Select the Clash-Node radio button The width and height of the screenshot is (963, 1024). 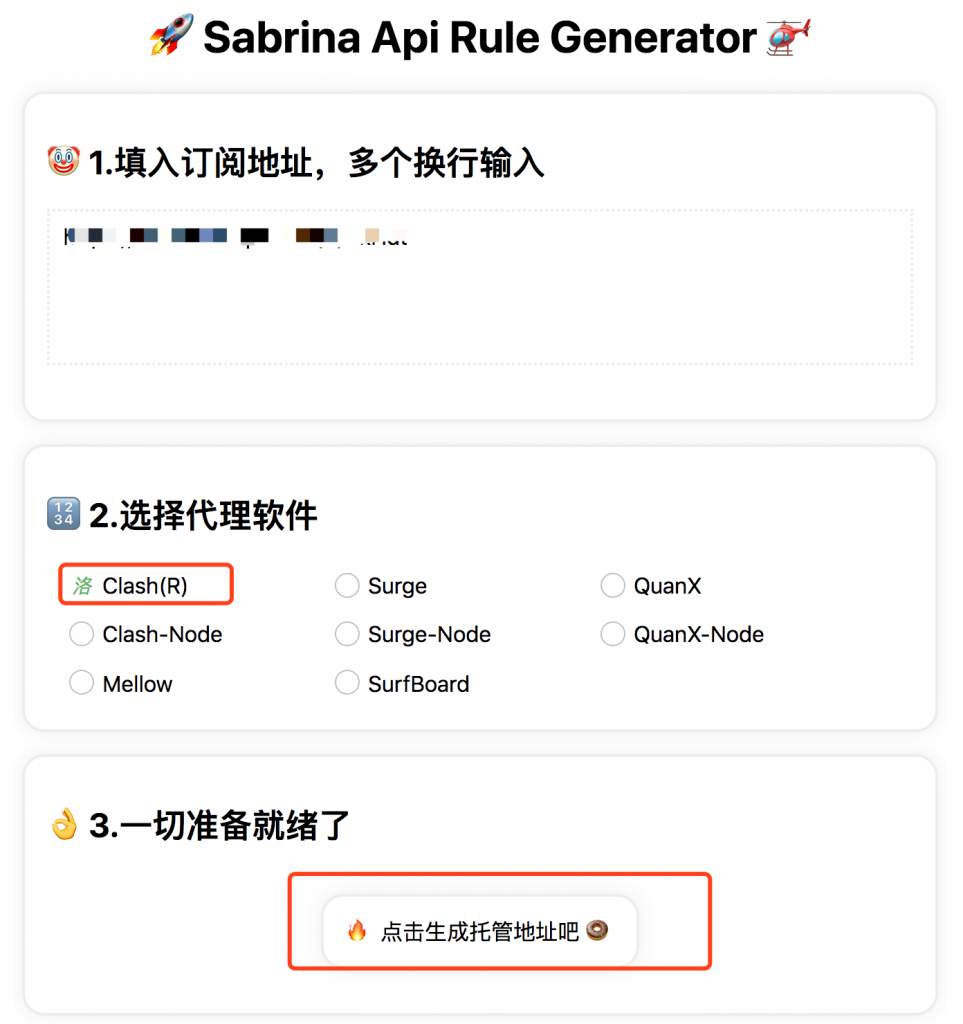[82, 634]
